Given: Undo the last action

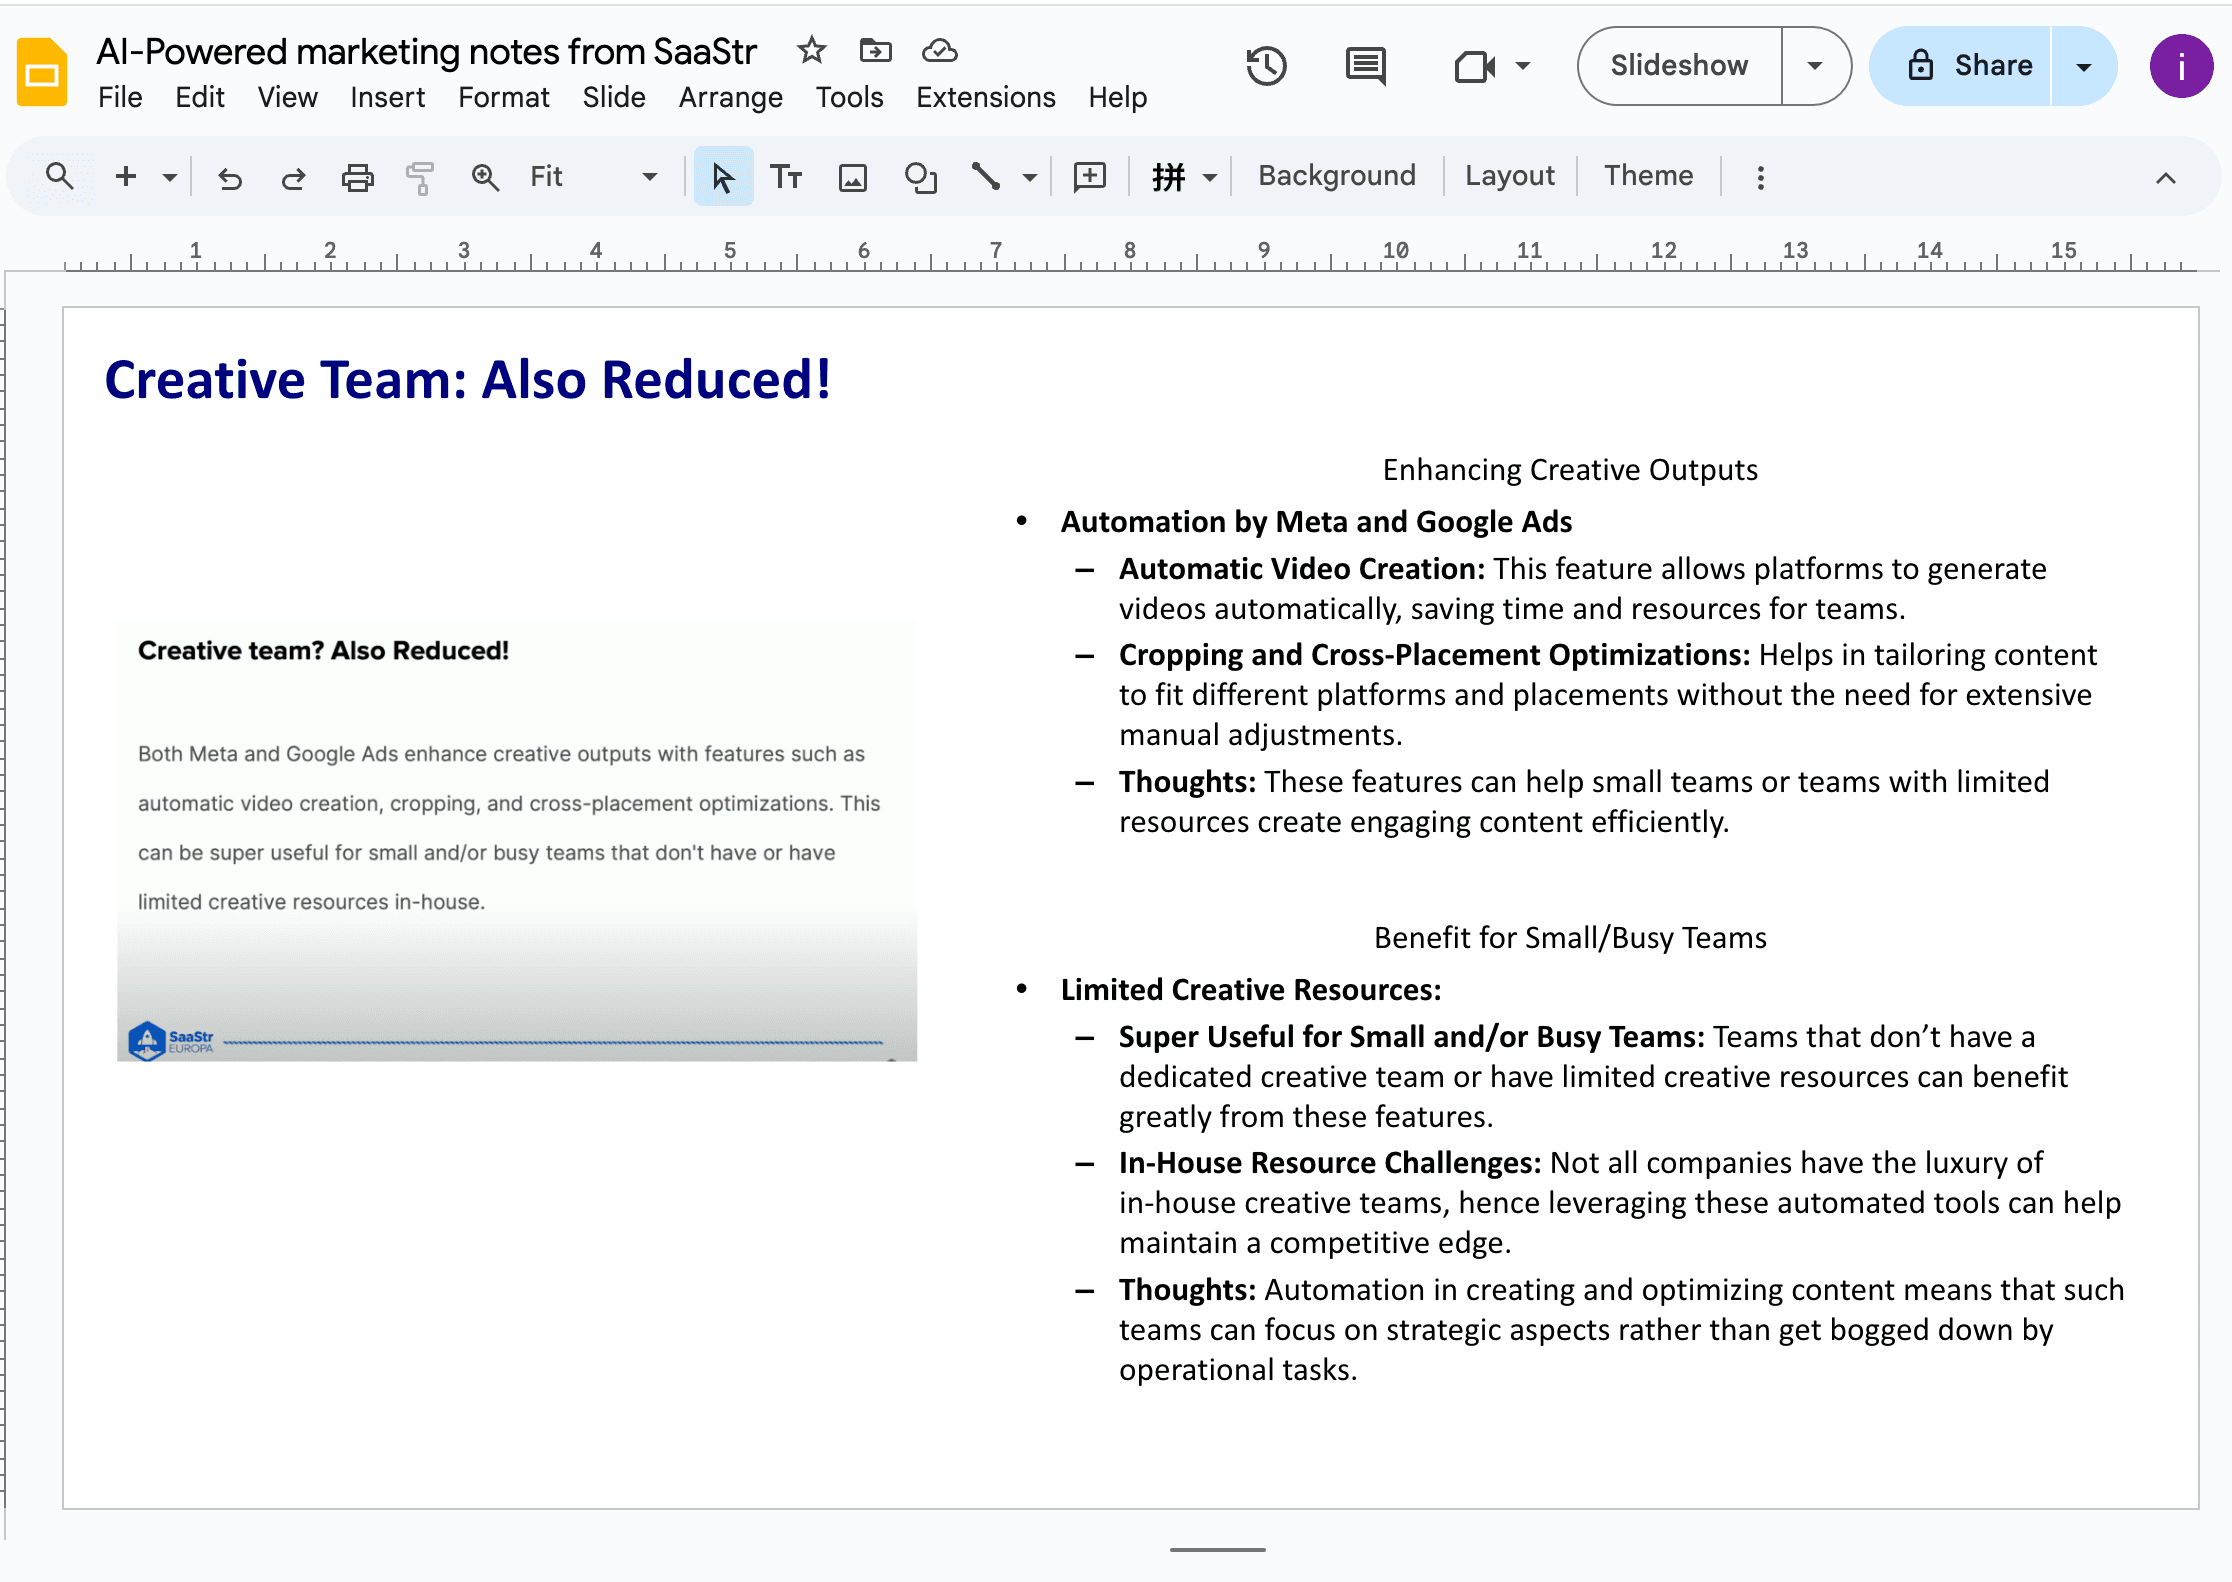Looking at the screenshot, I should click(x=229, y=176).
